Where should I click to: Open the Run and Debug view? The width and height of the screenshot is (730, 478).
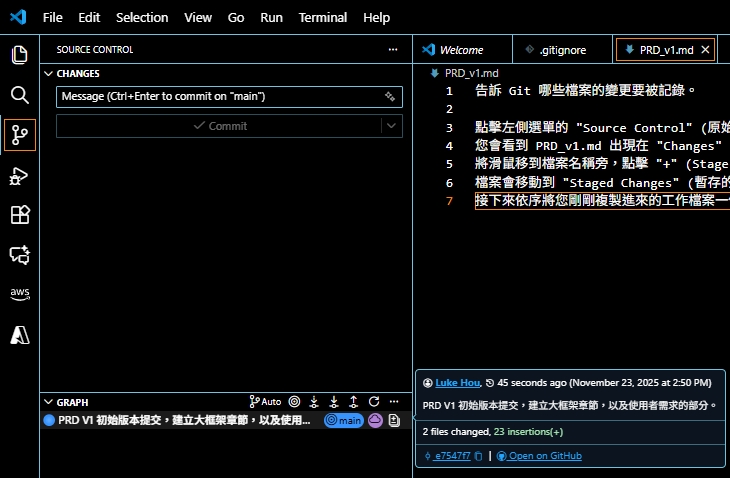[x=20, y=176]
